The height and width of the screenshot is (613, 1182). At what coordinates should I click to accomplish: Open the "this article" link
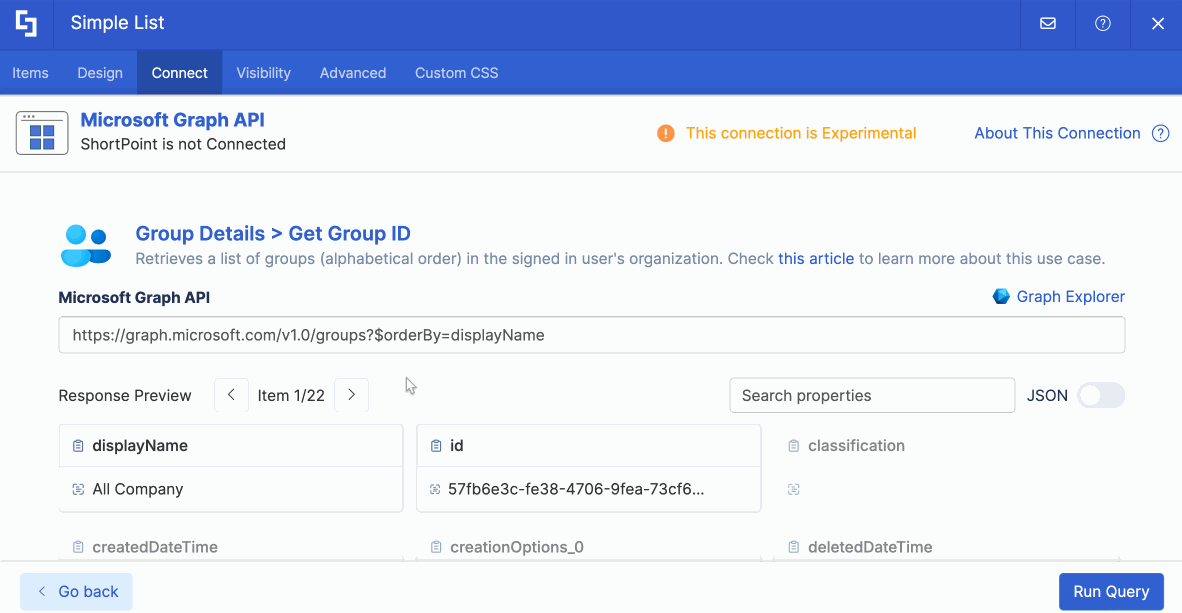(x=816, y=258)
